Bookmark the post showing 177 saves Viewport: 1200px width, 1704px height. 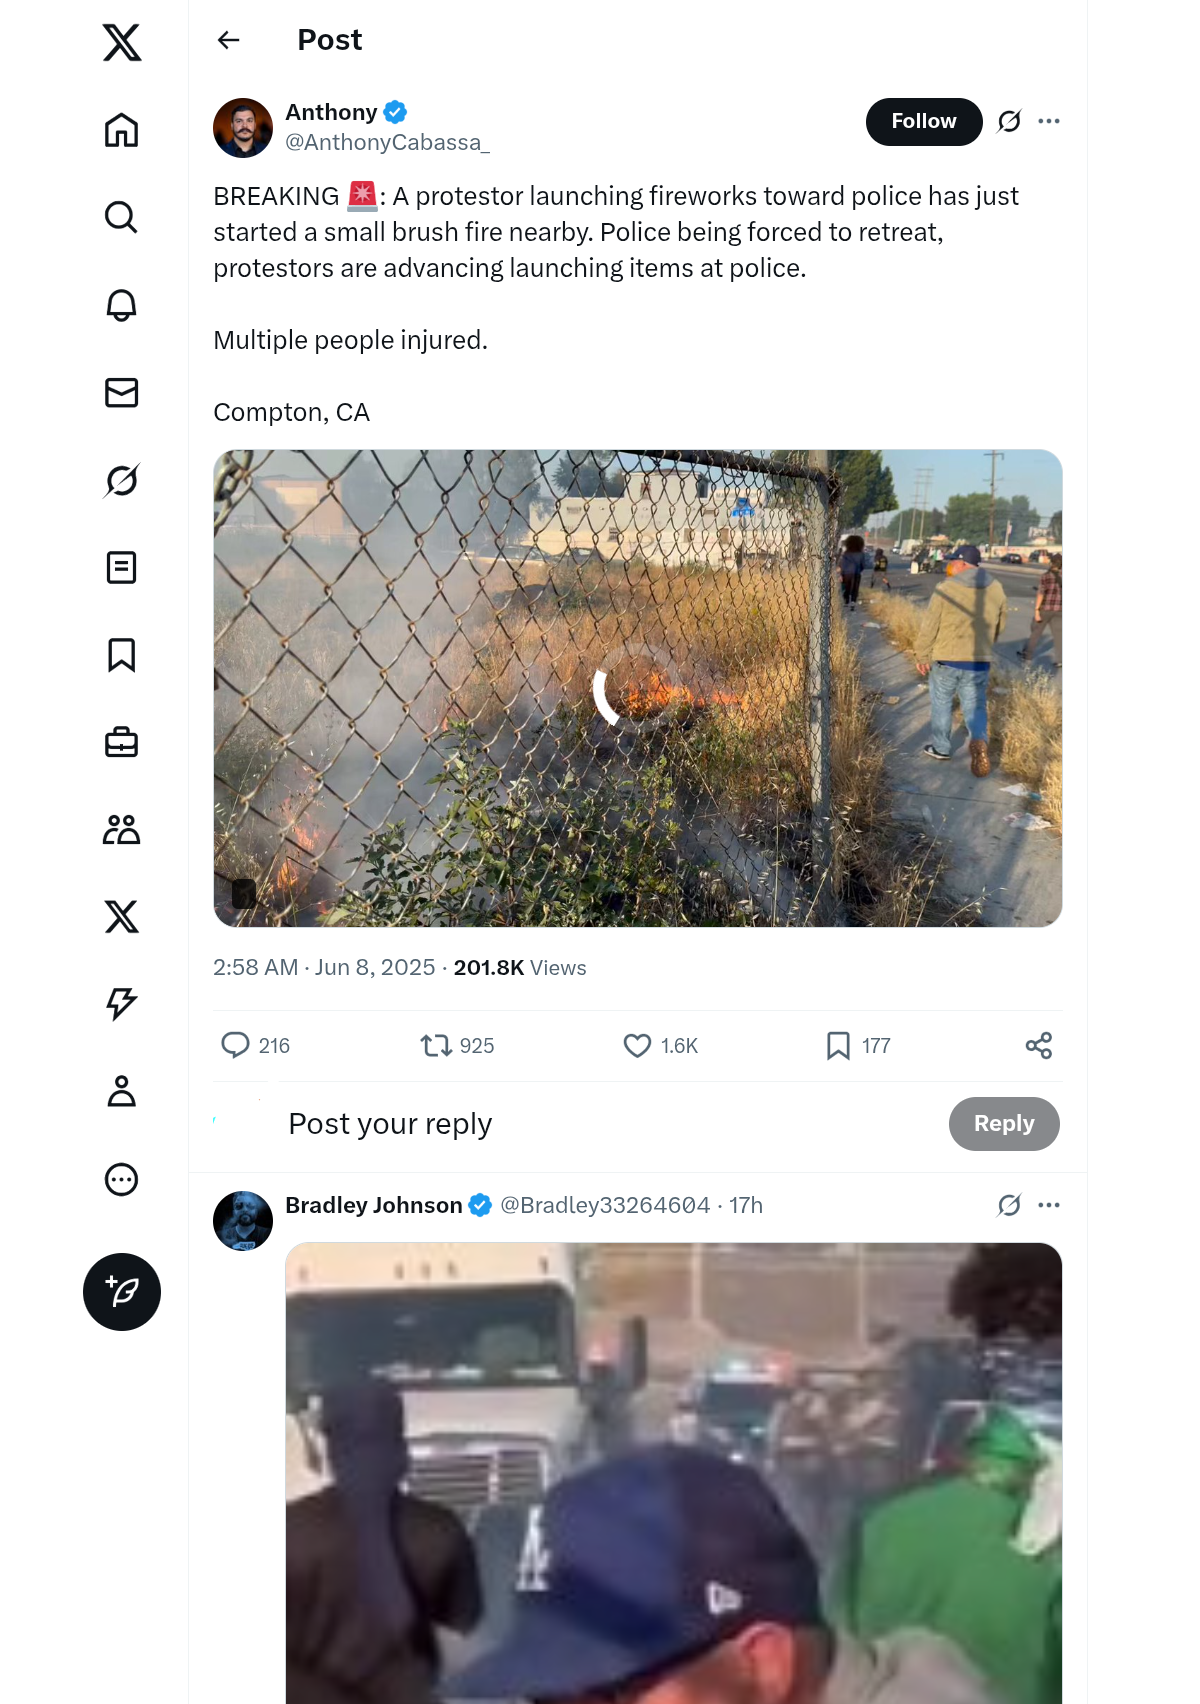[838, 1046]
